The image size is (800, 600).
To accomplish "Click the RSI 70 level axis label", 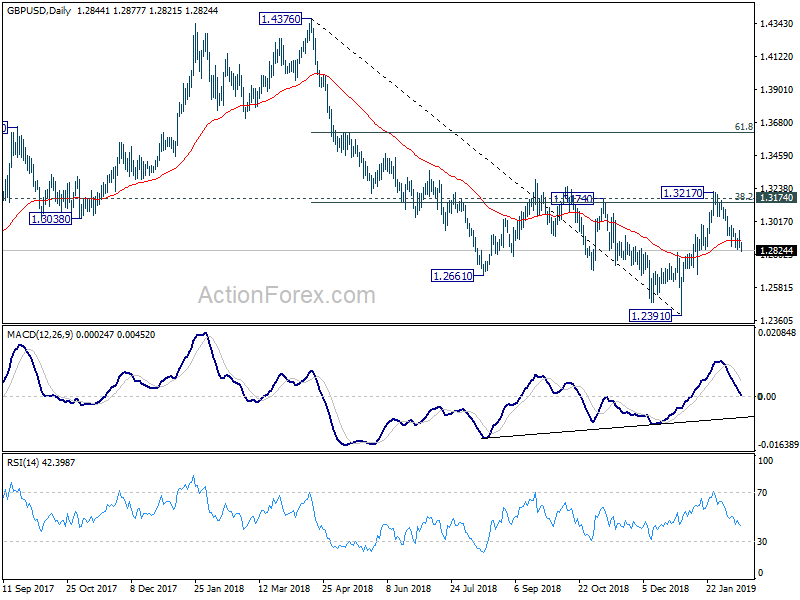I will [762, 493].
